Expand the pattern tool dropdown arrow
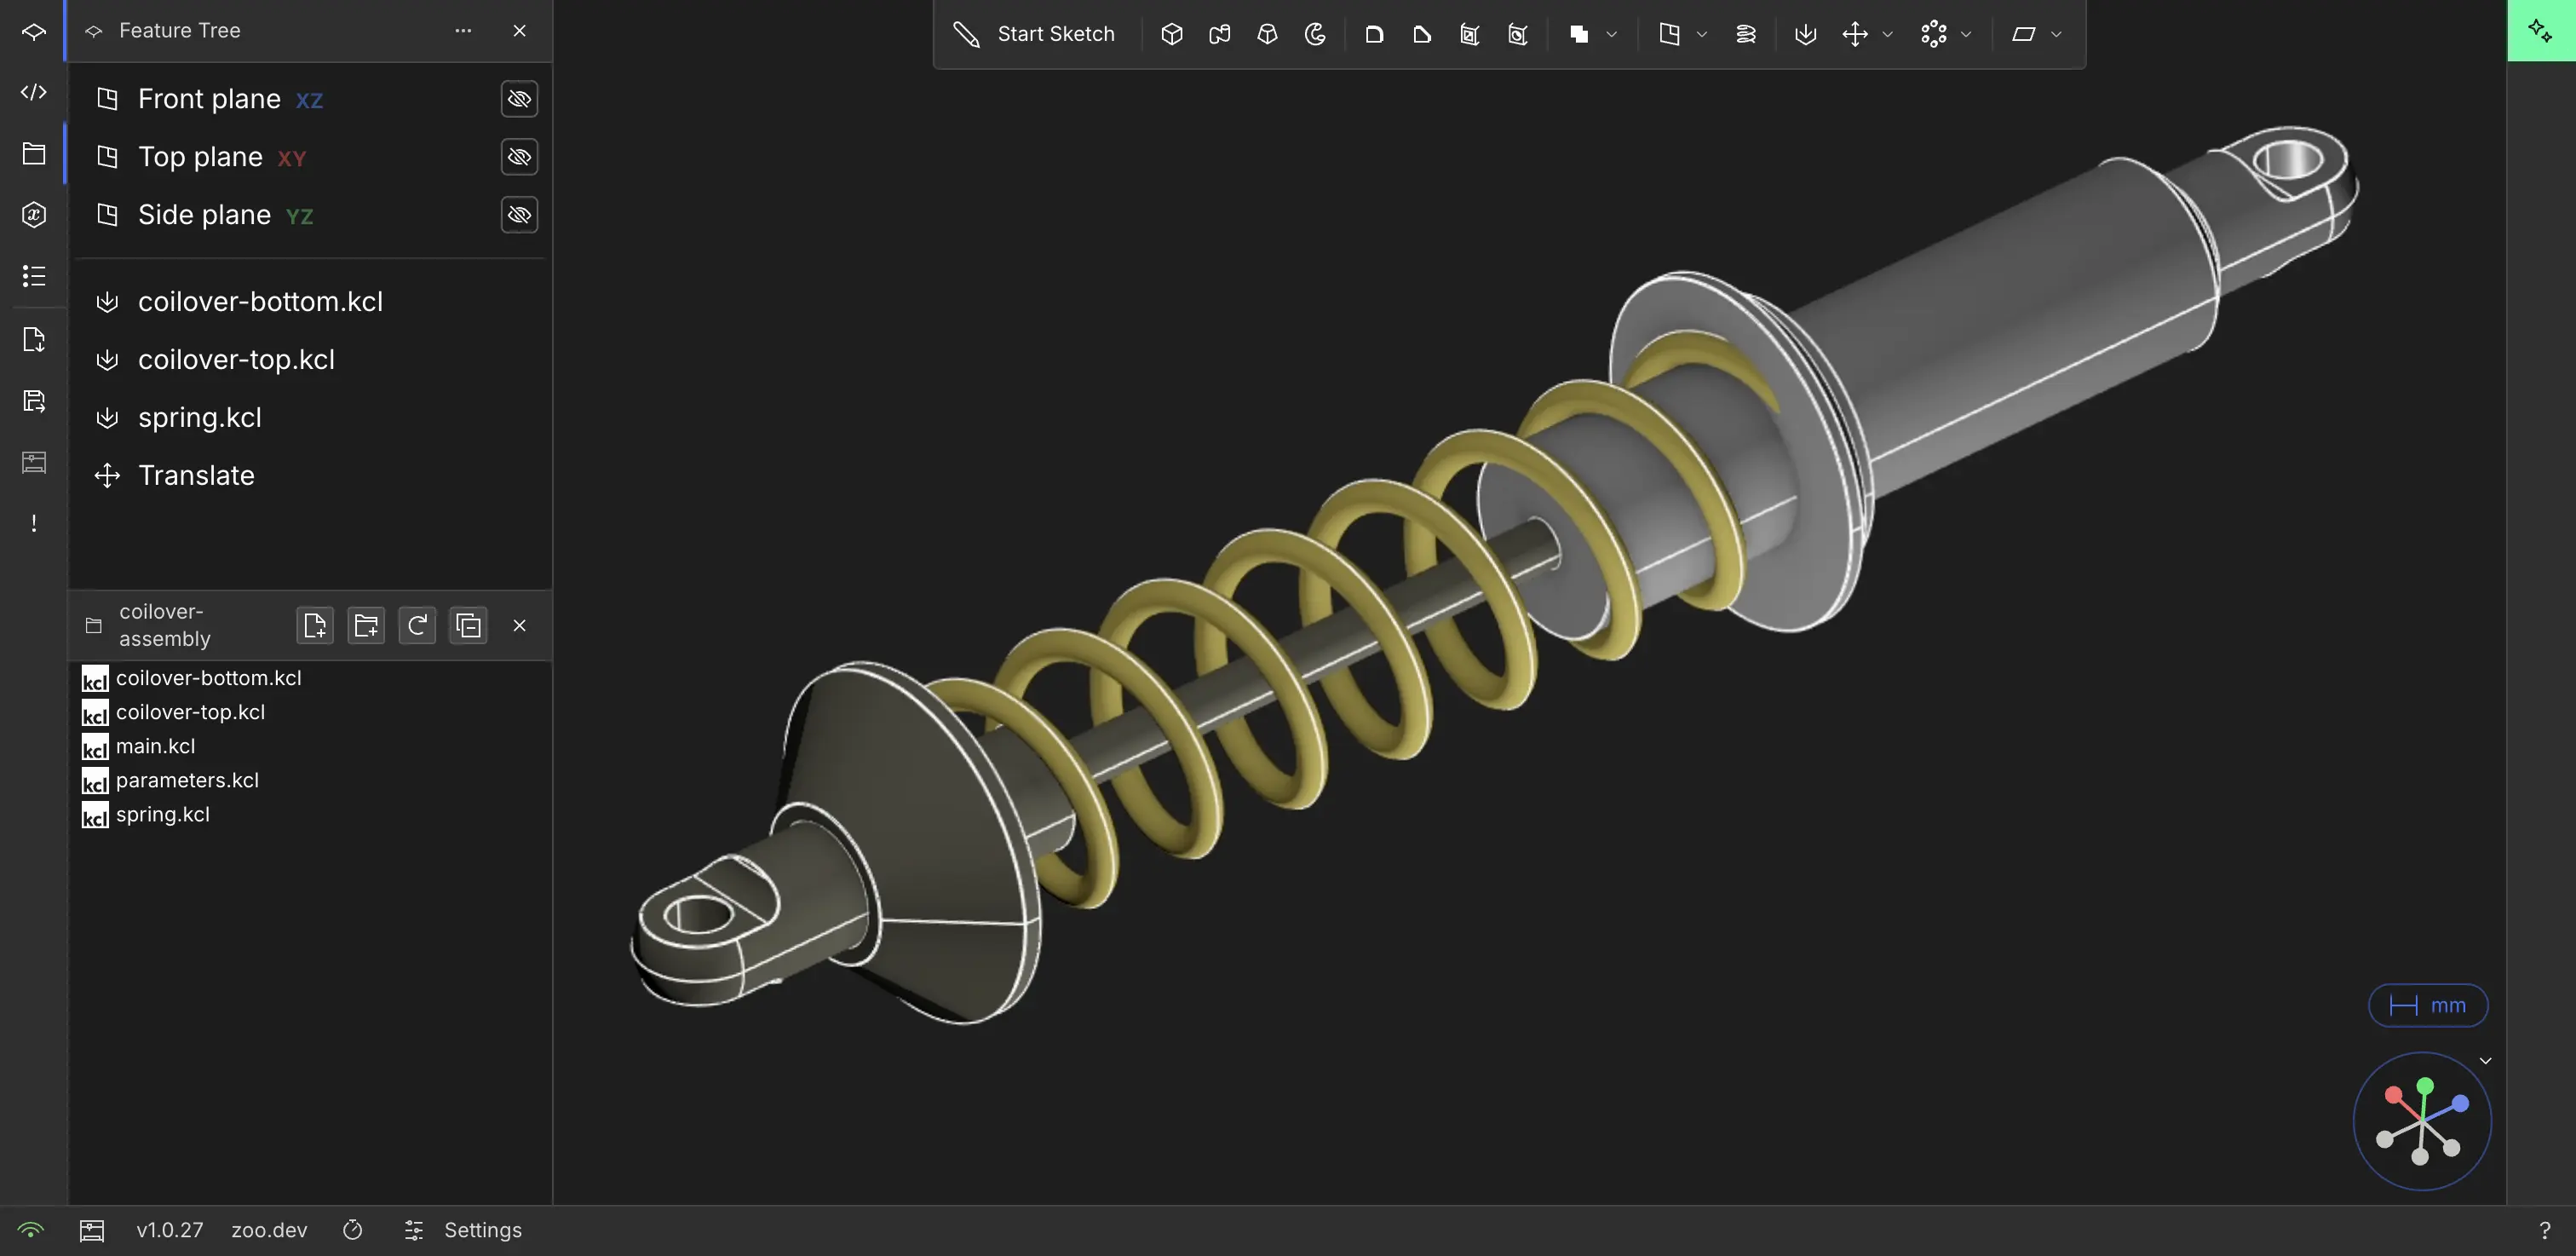The width and height of the screenshot is (2576, 1256). click(x=1966, y=34)
